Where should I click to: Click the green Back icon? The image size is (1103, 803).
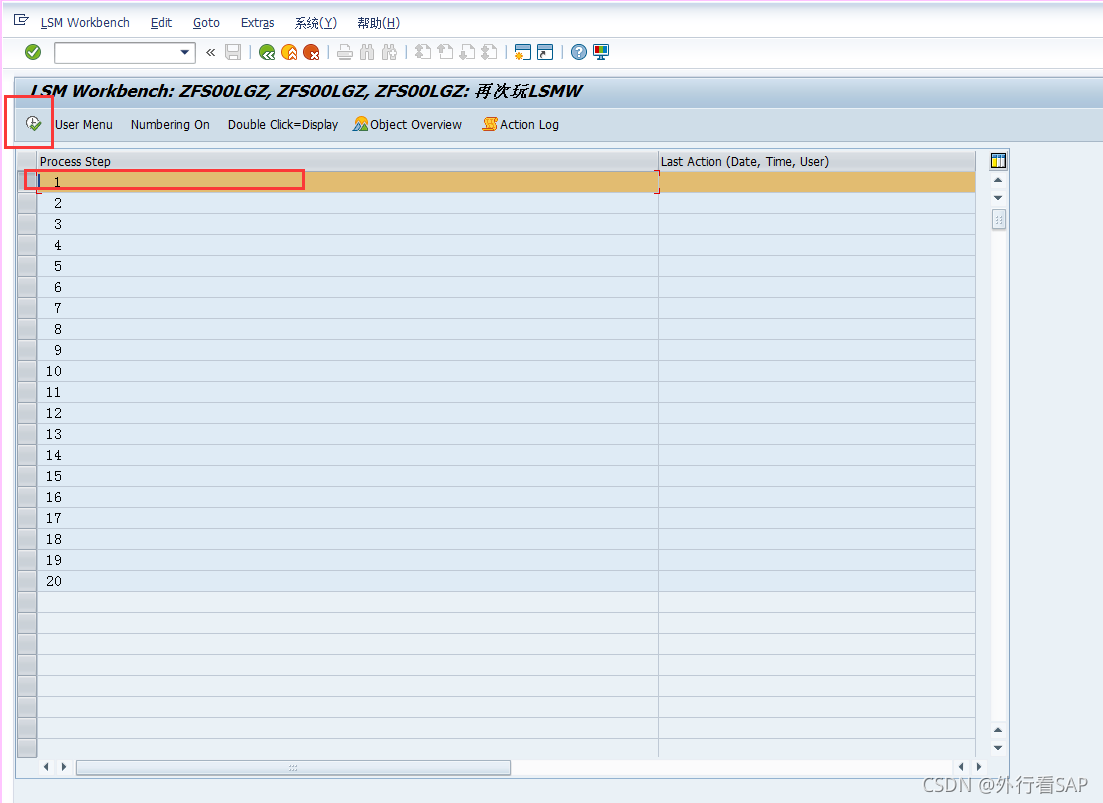267,52
